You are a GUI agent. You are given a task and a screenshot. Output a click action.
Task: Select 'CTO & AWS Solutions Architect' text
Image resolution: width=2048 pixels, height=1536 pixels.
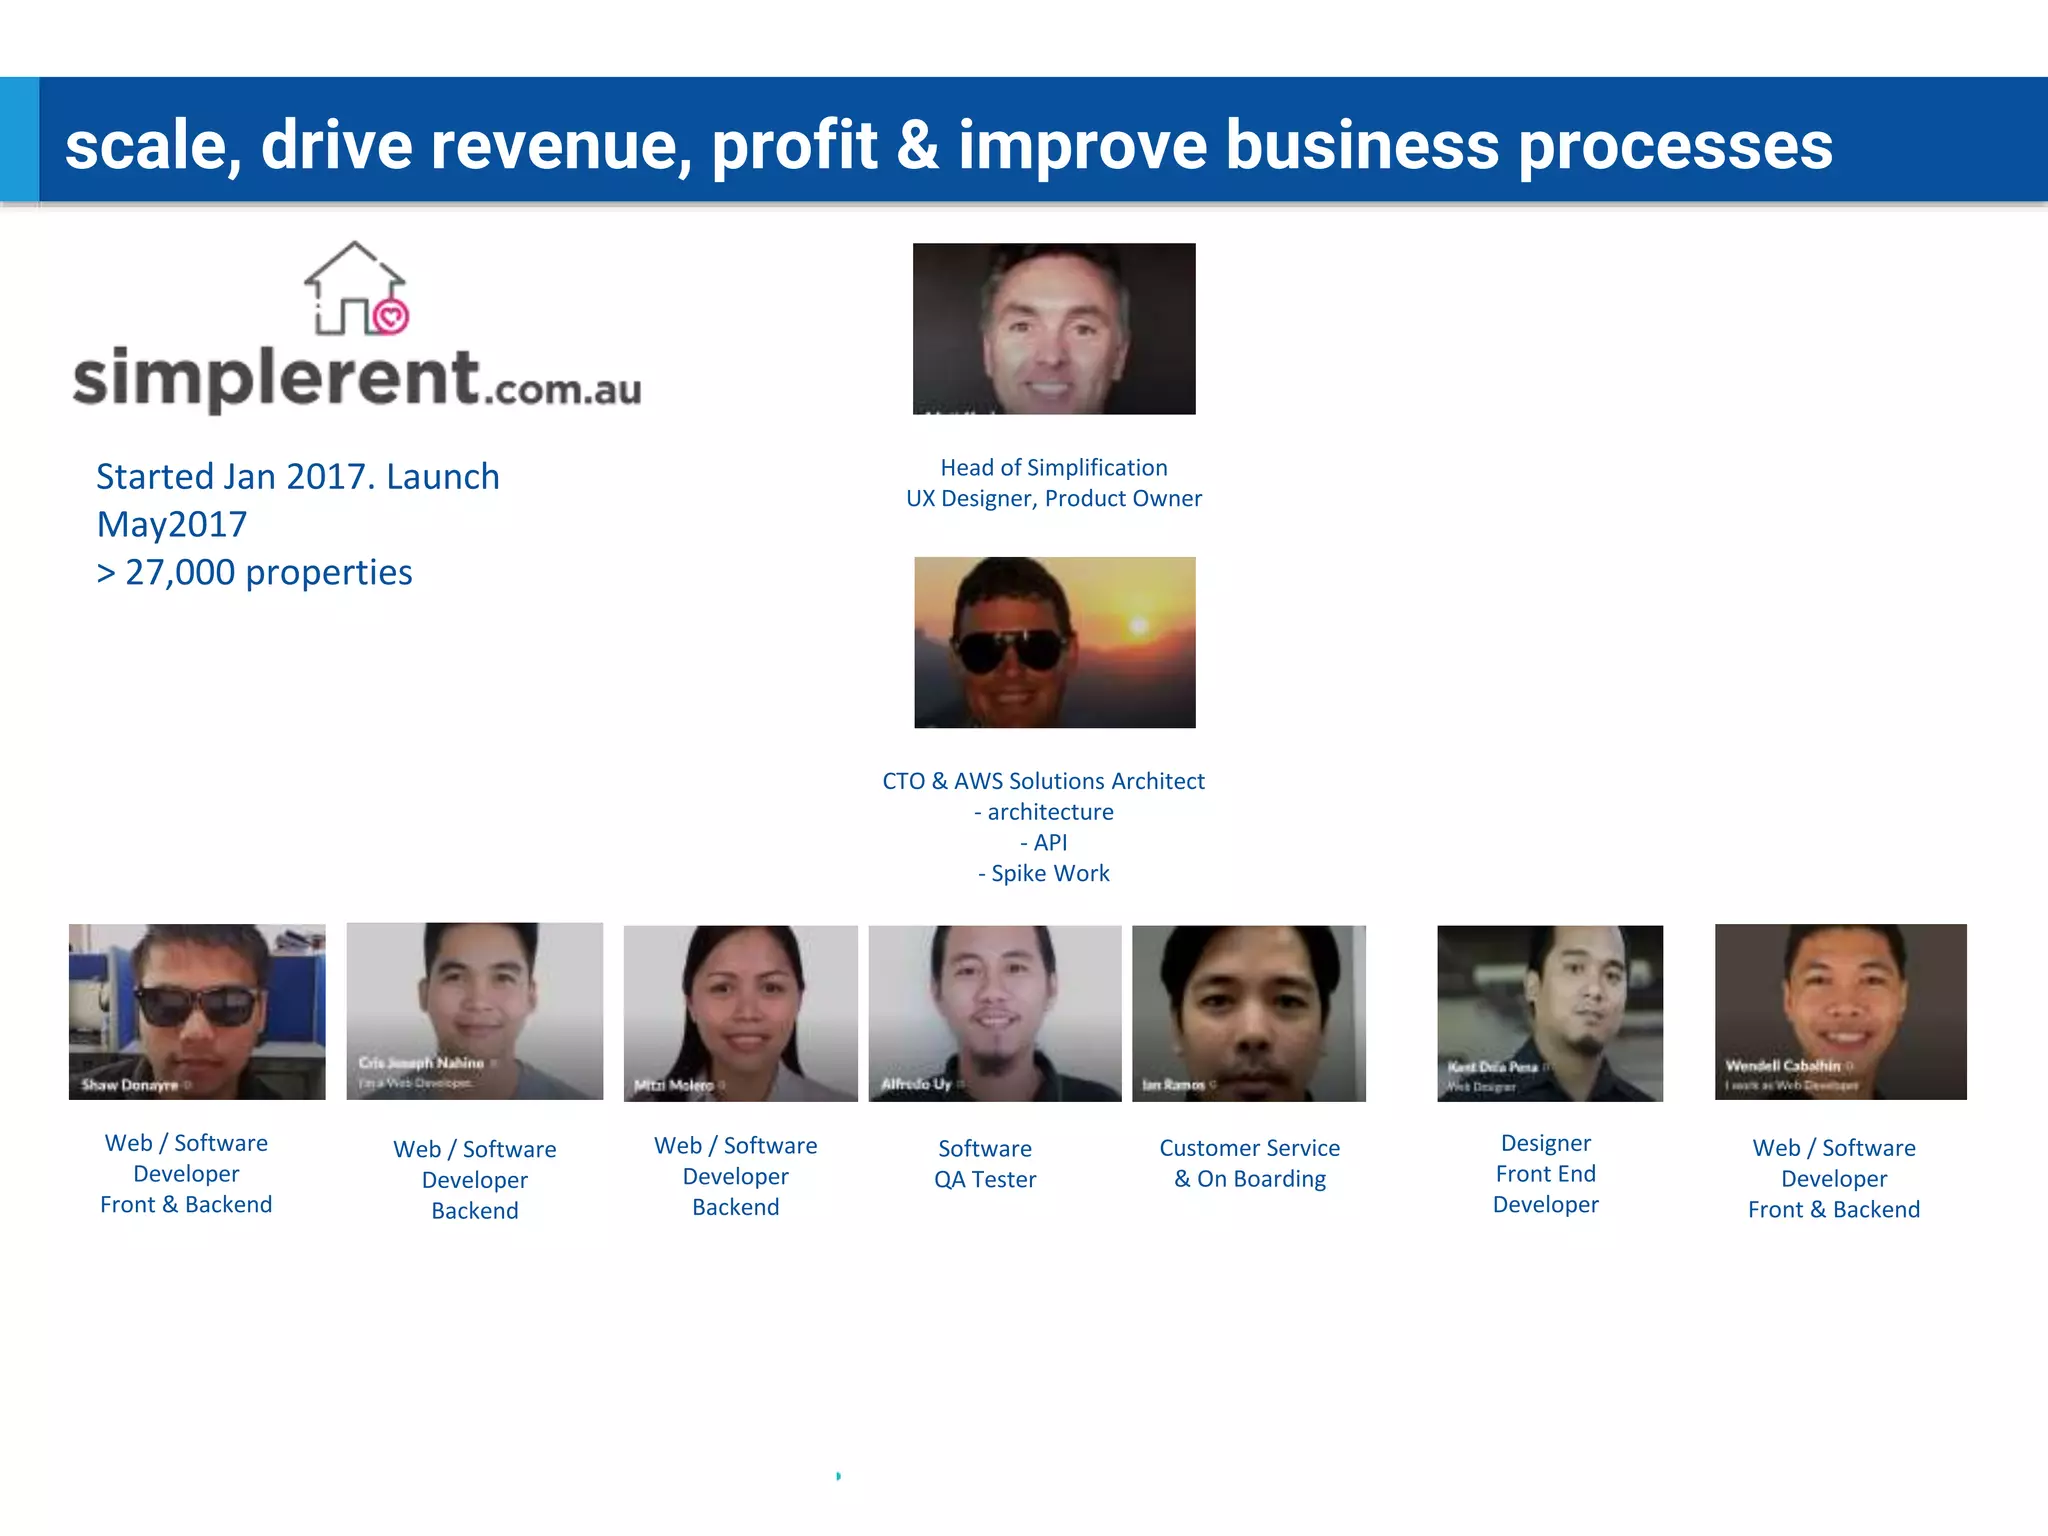pyautogui.click(x=1044, y=781)
